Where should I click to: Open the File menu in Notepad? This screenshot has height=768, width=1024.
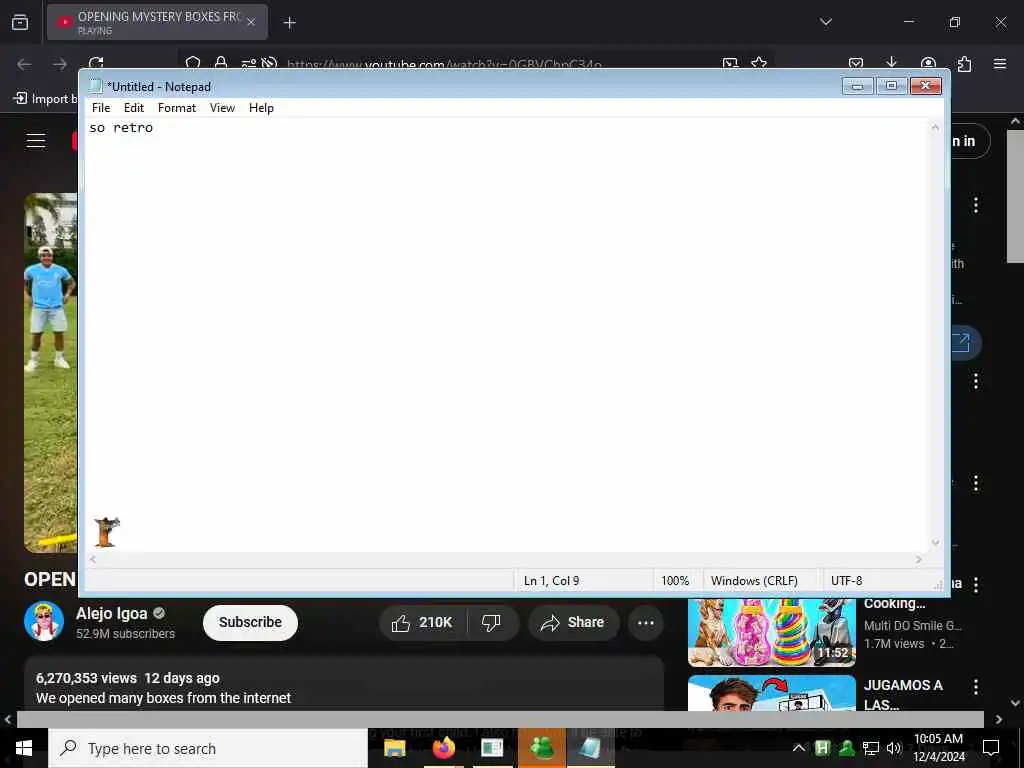tap(101, 108)
